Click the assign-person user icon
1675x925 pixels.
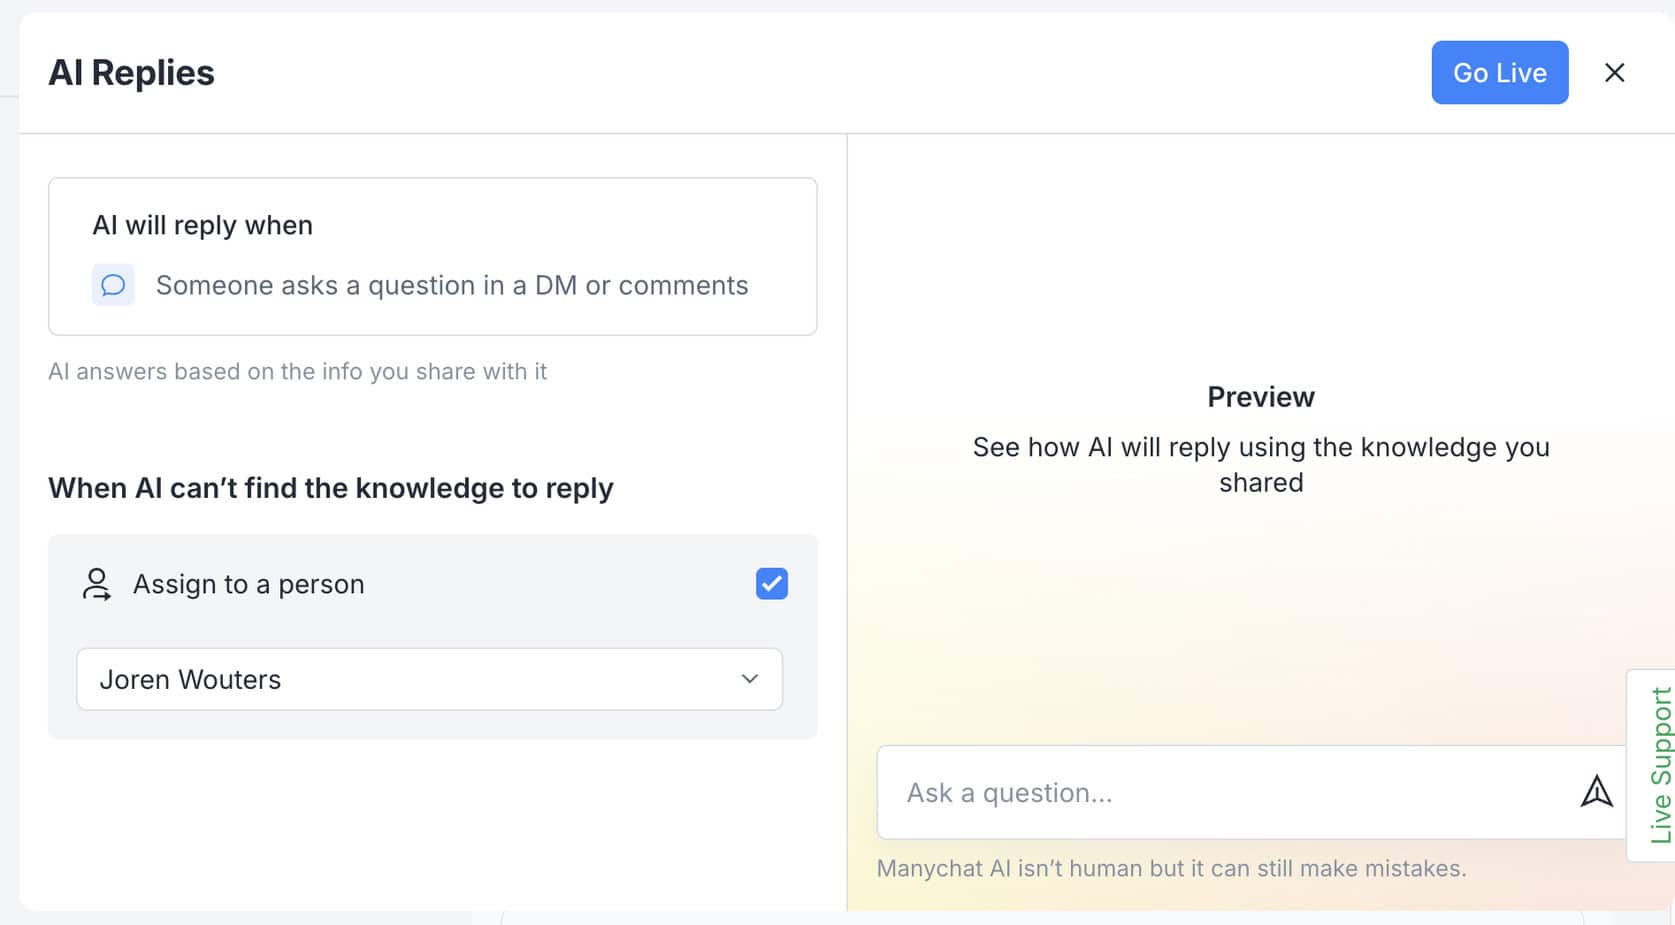point(96,584)
